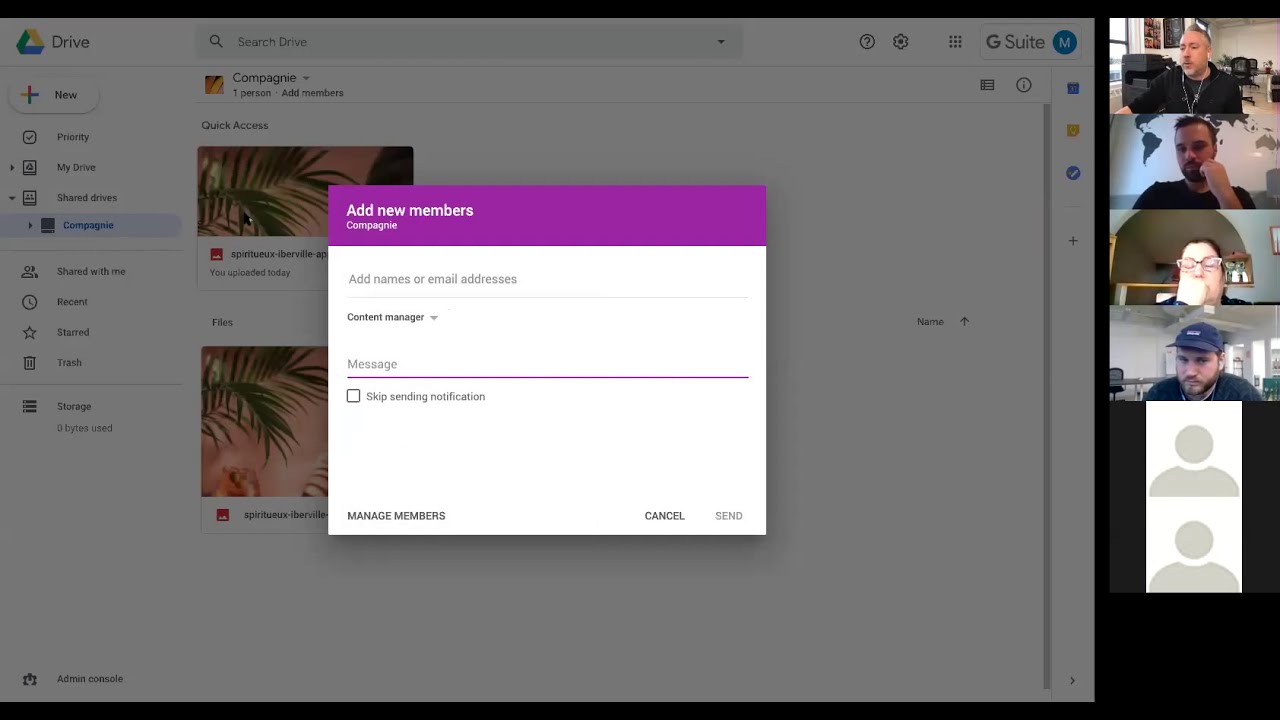Click the add add-ons plus icon
The height and width of the screenshot is (720, 1280).
click(x=1073, y=241)
